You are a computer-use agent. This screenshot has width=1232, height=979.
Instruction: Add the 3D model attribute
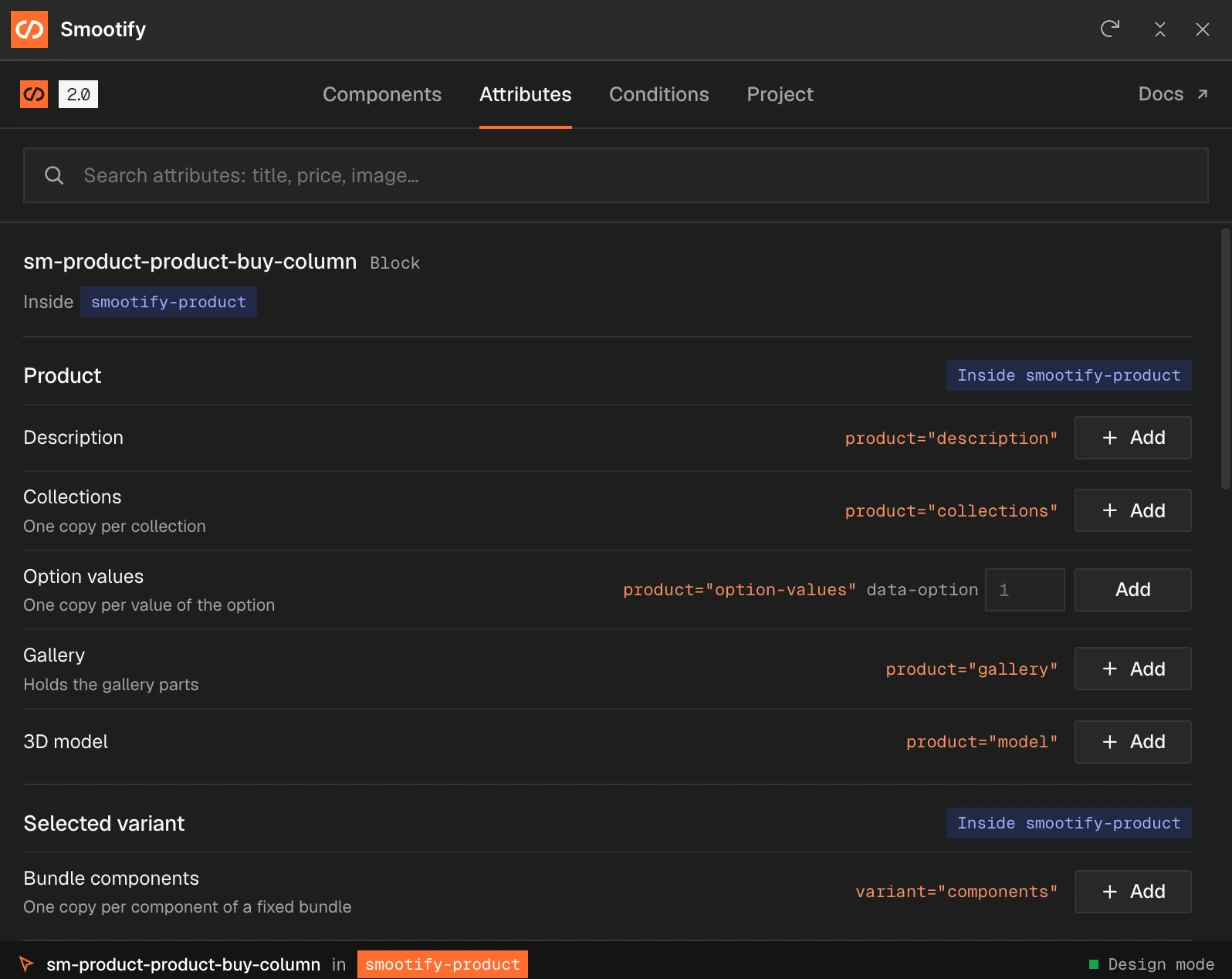[x=1133, y=742]
